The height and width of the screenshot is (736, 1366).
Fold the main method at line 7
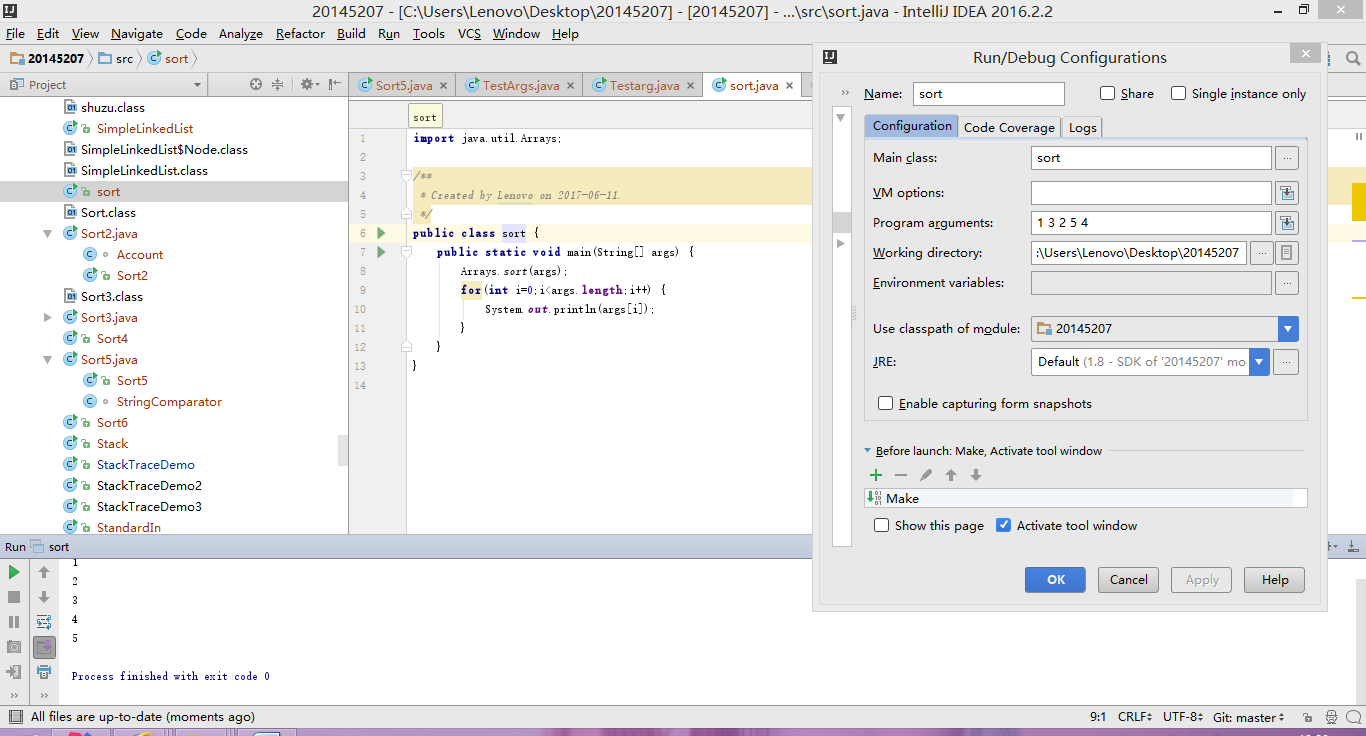[x=406, y=252]
